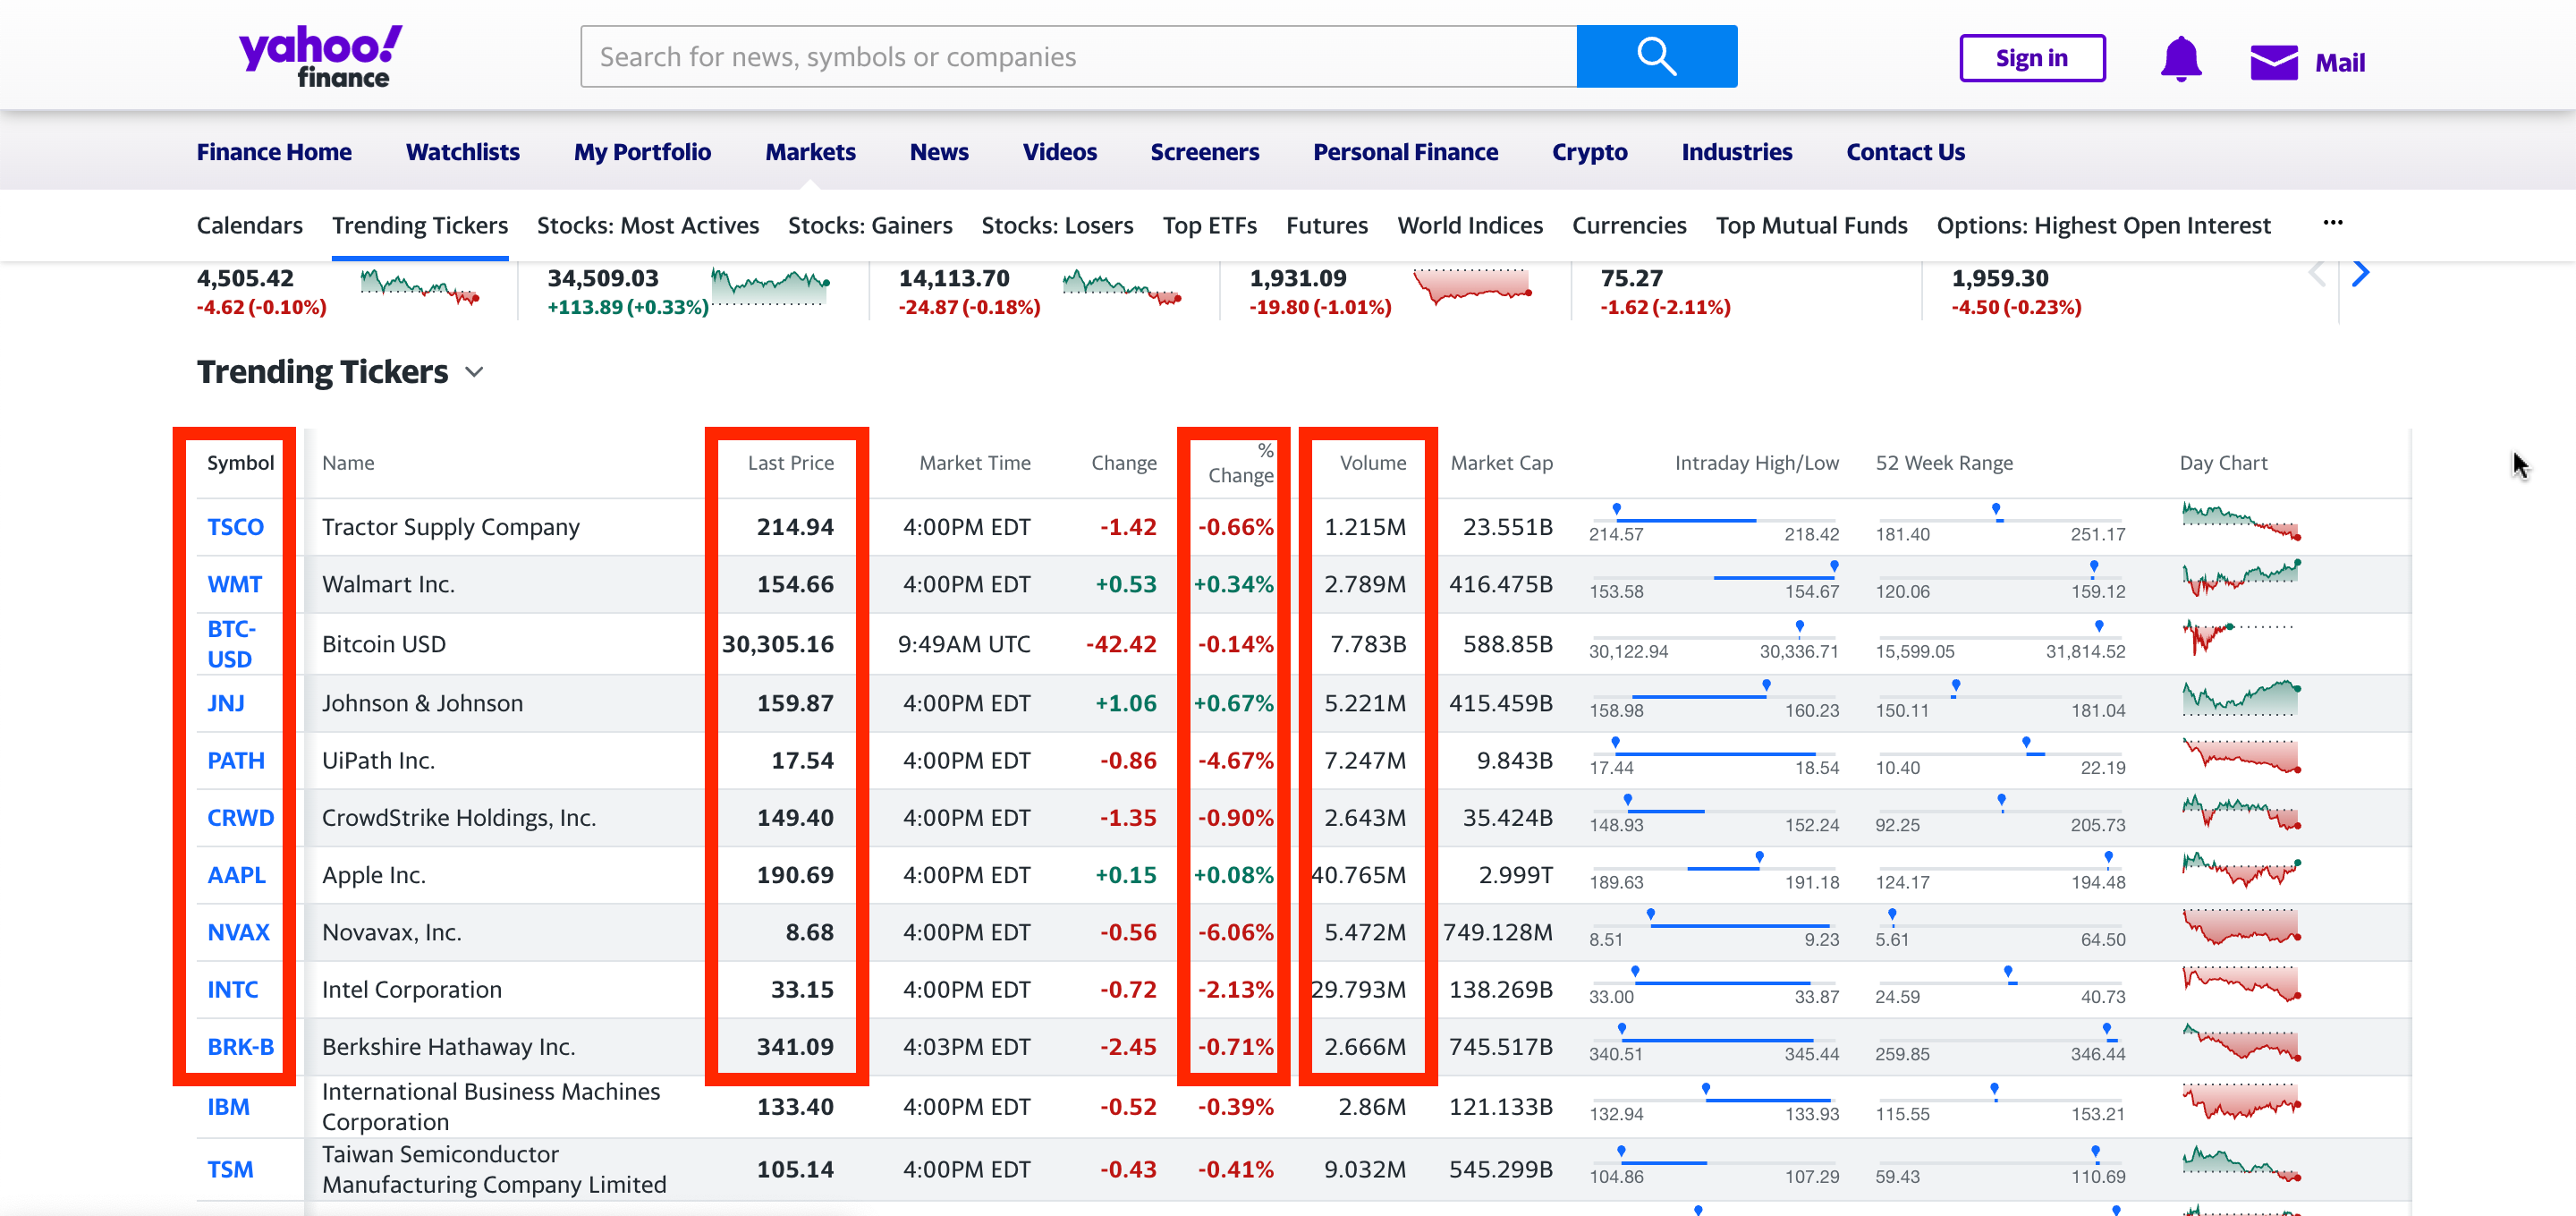Click the % Change column header

tap(1240, 463)
